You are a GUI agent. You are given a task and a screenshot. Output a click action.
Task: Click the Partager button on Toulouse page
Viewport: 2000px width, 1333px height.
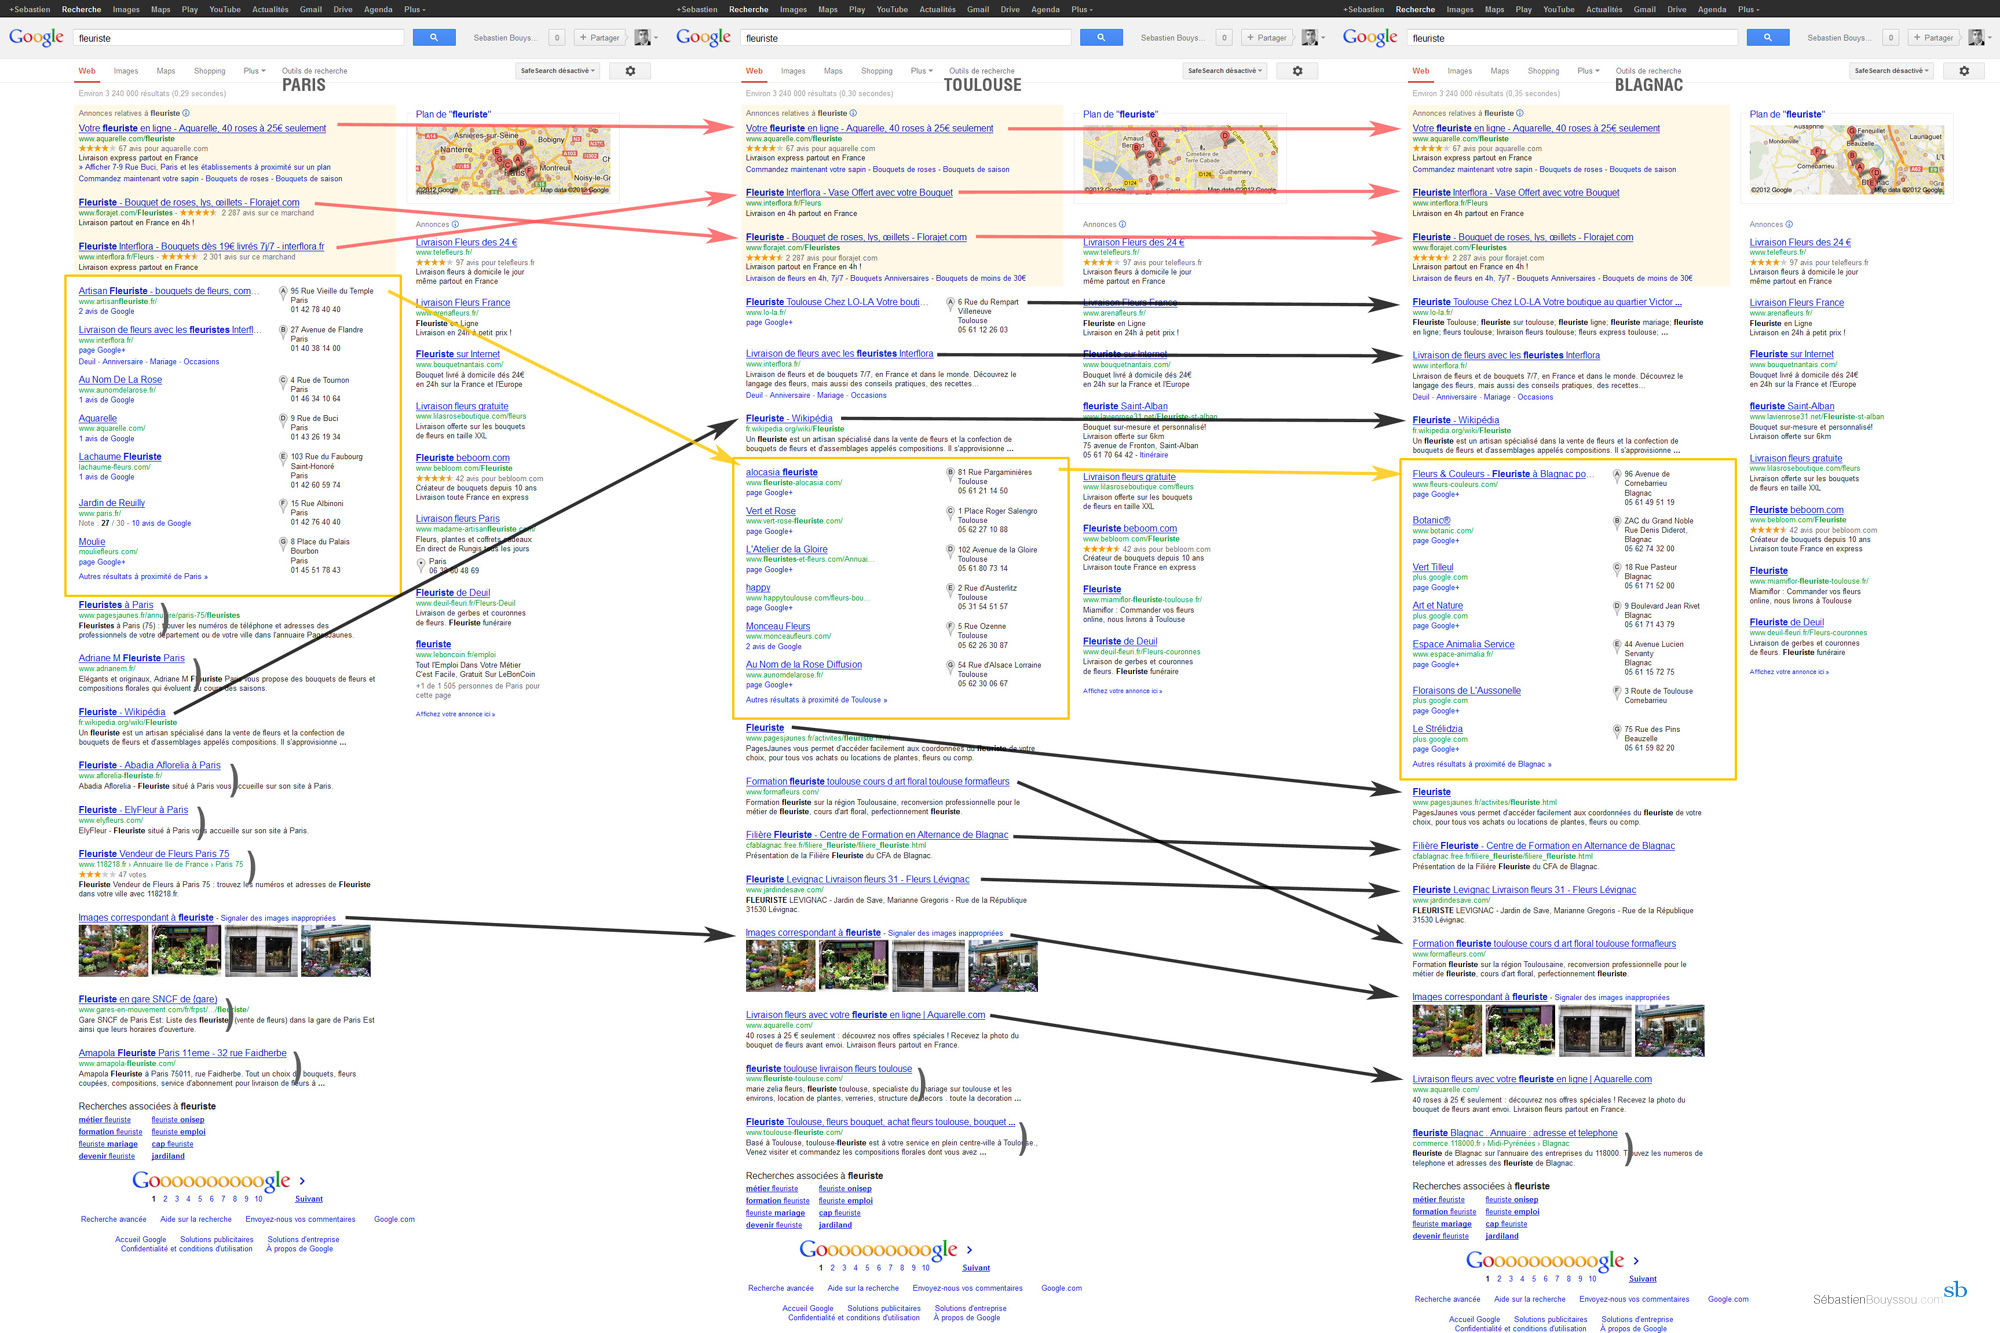[1266, 38]
